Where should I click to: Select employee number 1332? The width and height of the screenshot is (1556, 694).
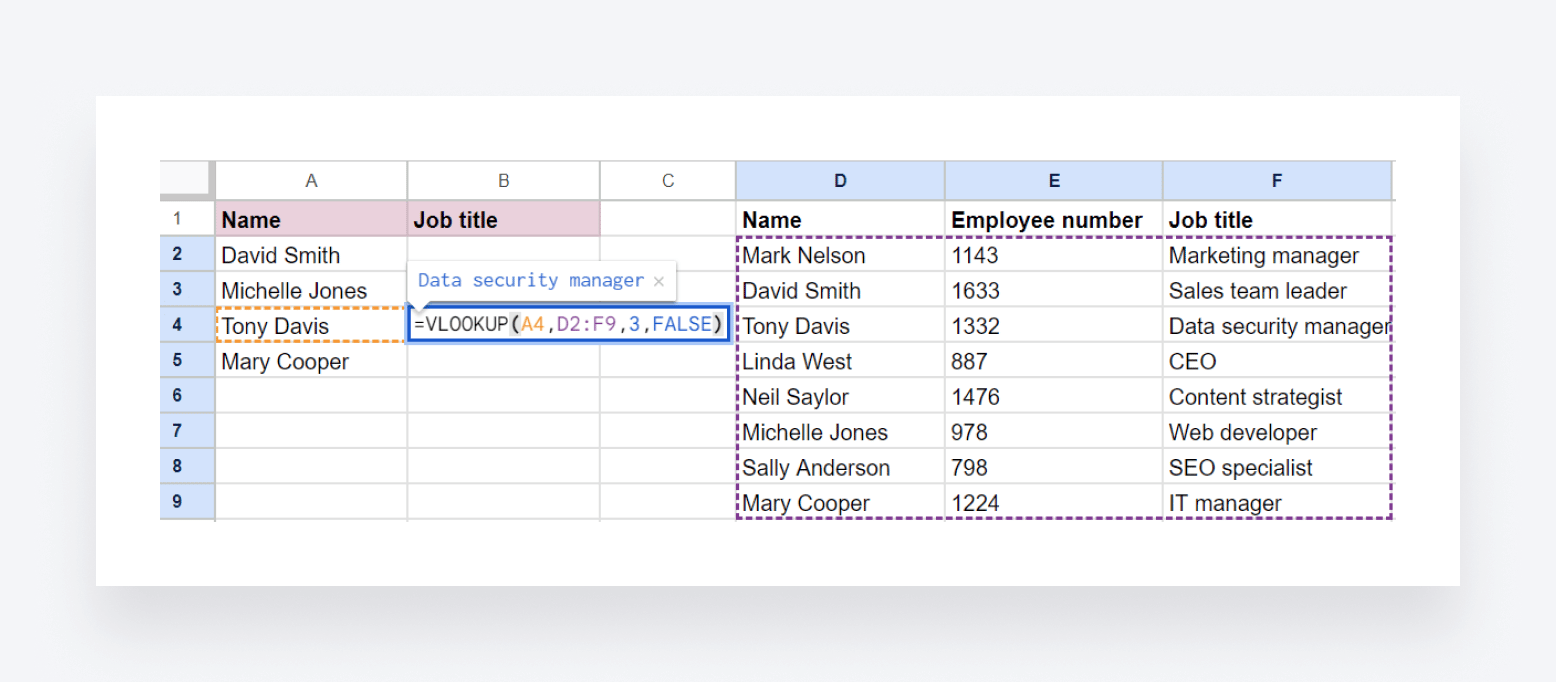[1054, 326]
